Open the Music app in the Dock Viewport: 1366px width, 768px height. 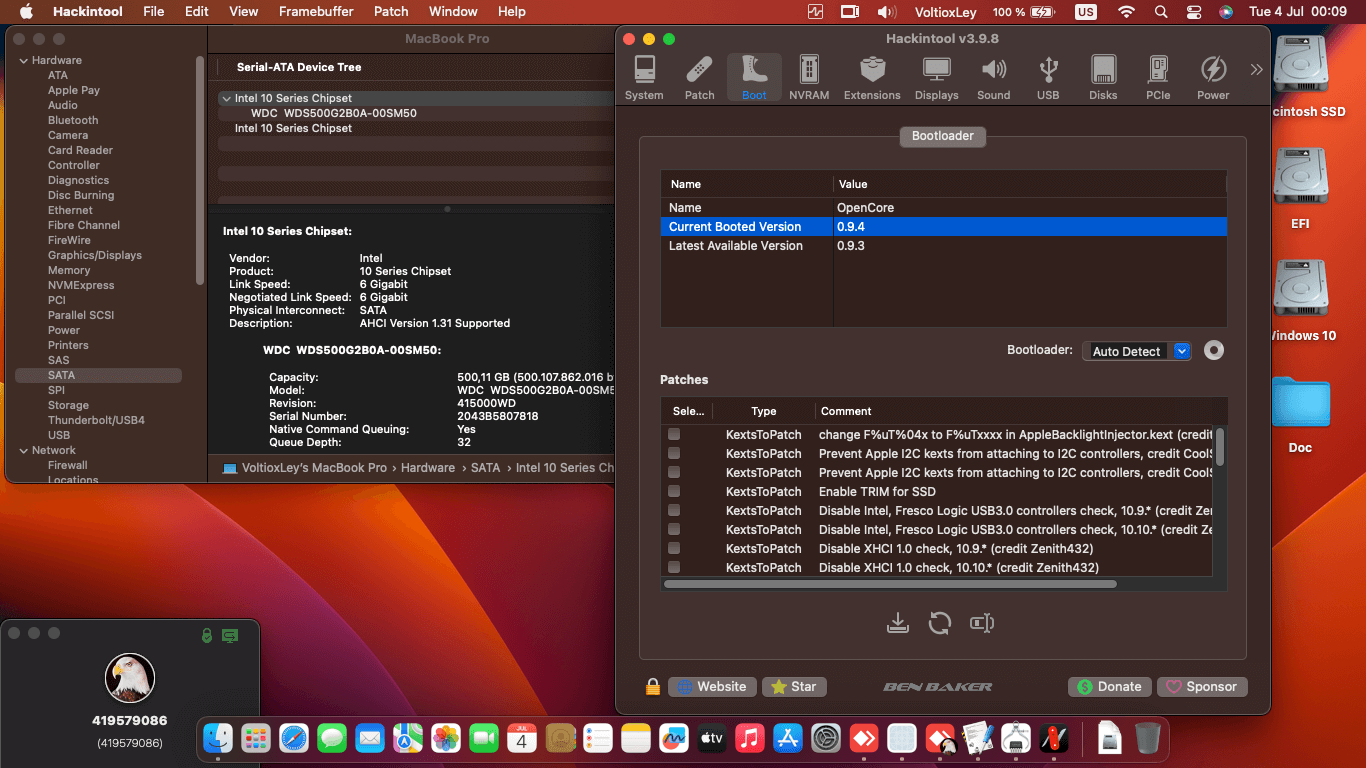point(750,739)
